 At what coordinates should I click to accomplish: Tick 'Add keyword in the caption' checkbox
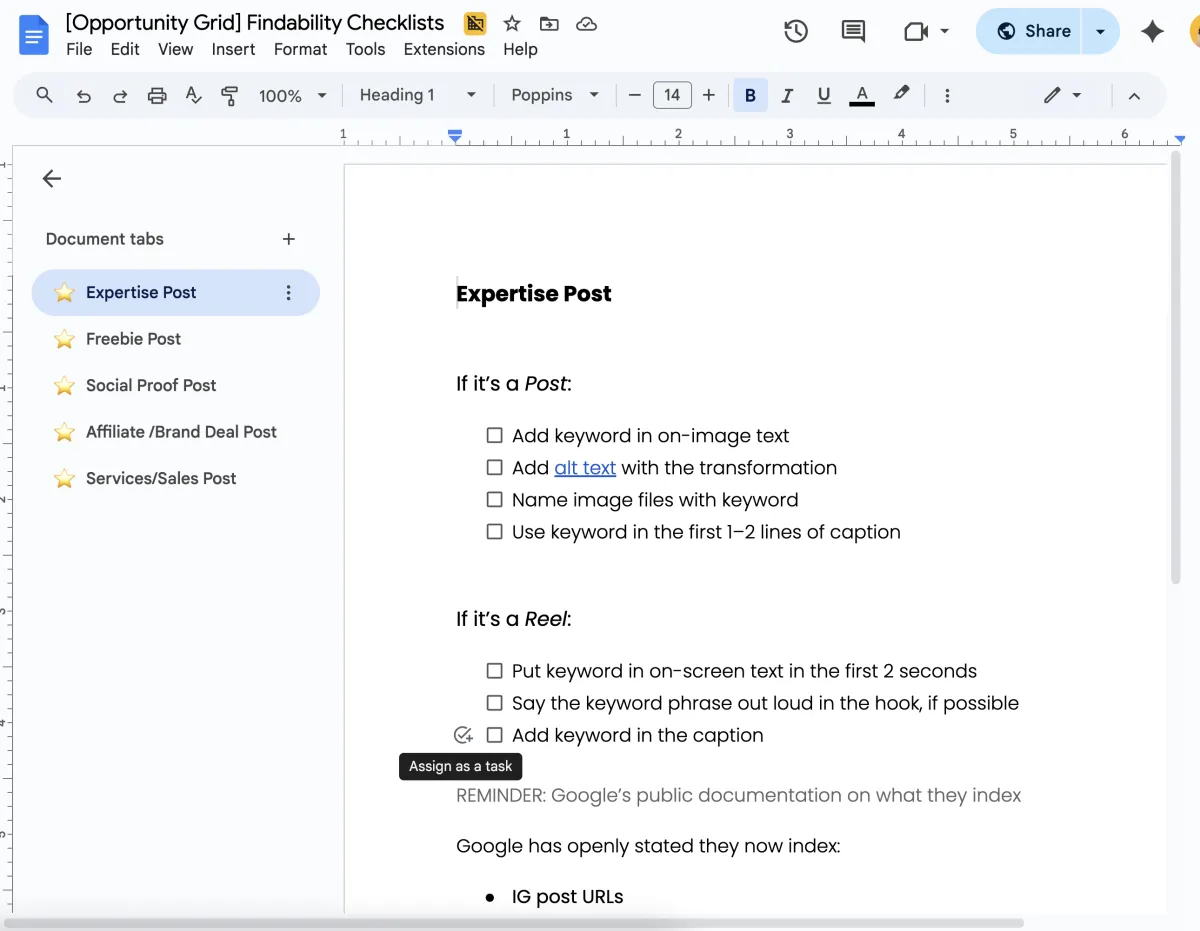[x=494, y=735]
